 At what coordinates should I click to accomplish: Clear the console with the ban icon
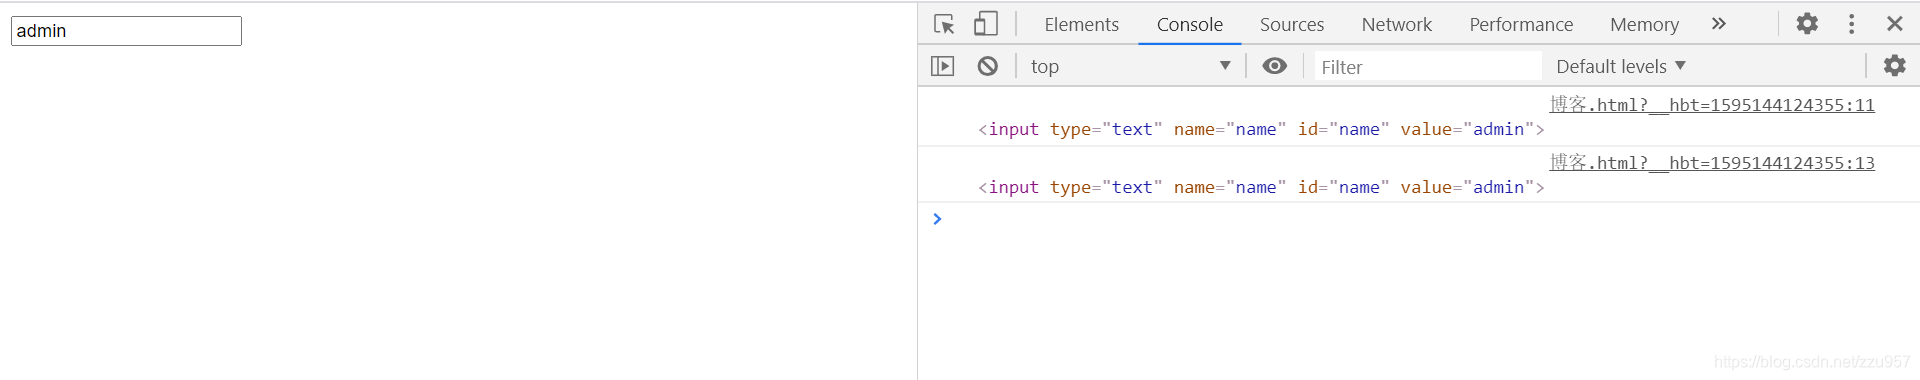988,66
